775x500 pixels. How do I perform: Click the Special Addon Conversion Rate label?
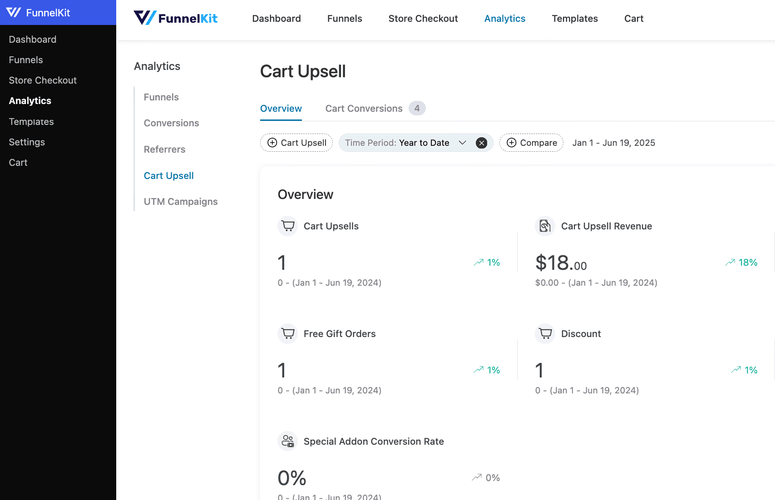[x=373, y=441]
